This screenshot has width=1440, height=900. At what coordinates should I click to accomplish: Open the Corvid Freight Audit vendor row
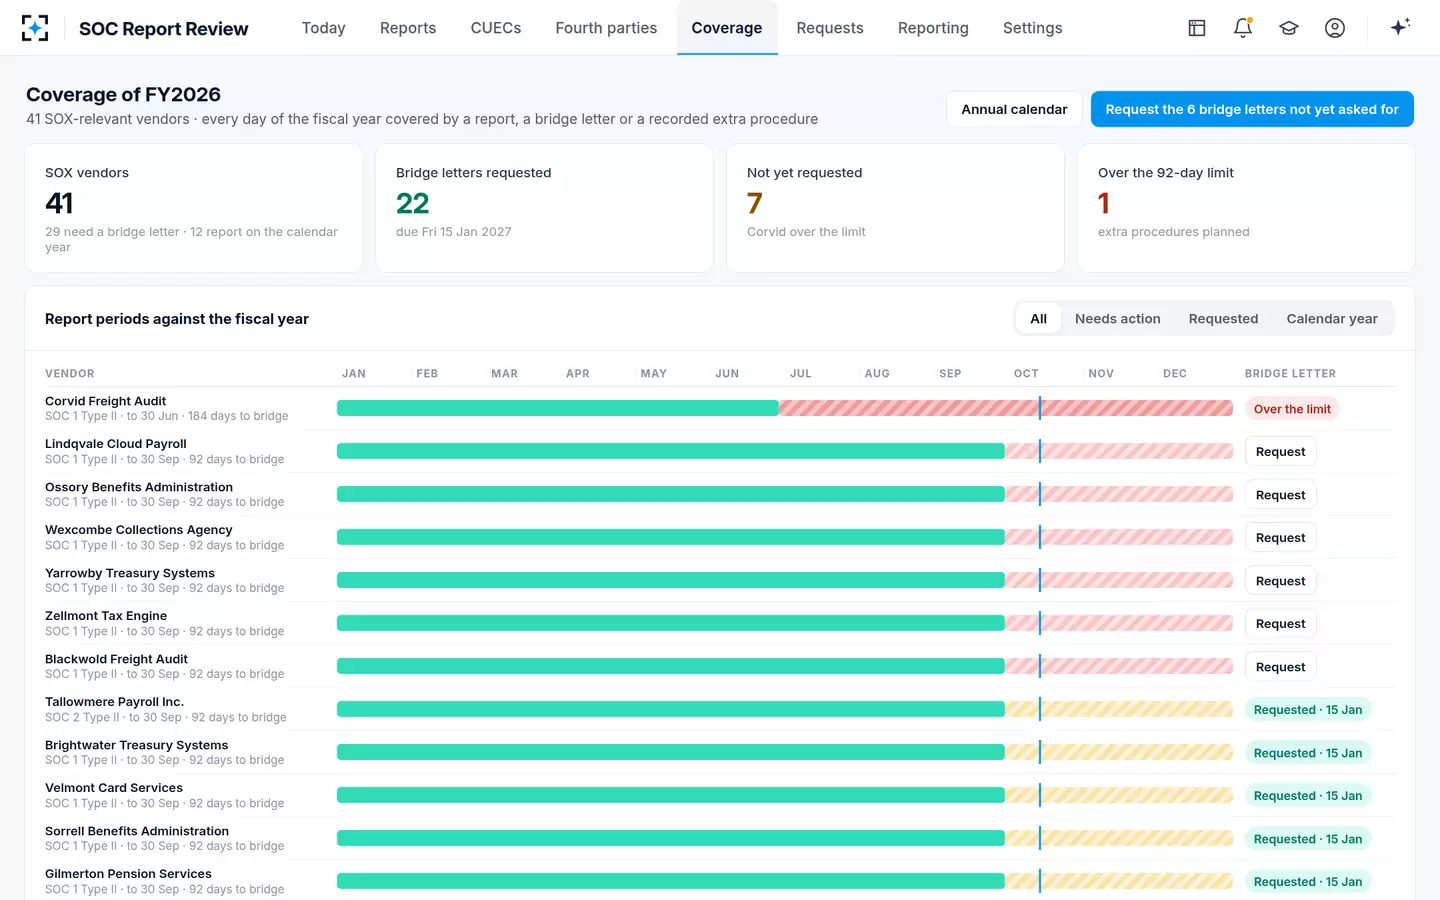click(720, 408)
